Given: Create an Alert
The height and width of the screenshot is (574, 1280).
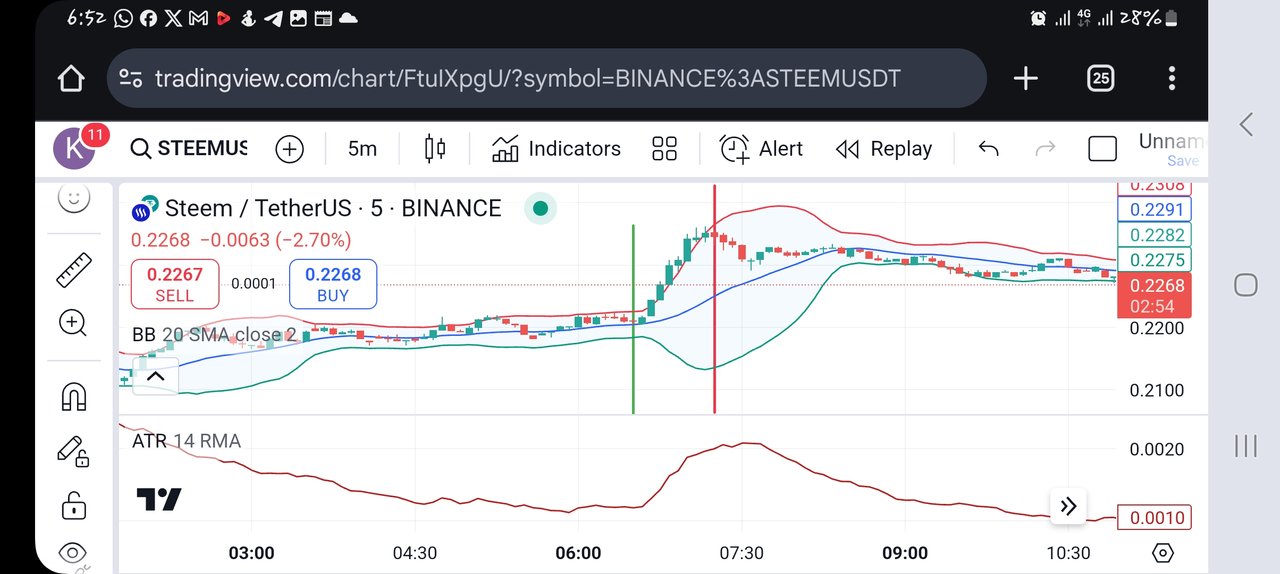Looking at the screenshot, I should (x=761, y=149).
